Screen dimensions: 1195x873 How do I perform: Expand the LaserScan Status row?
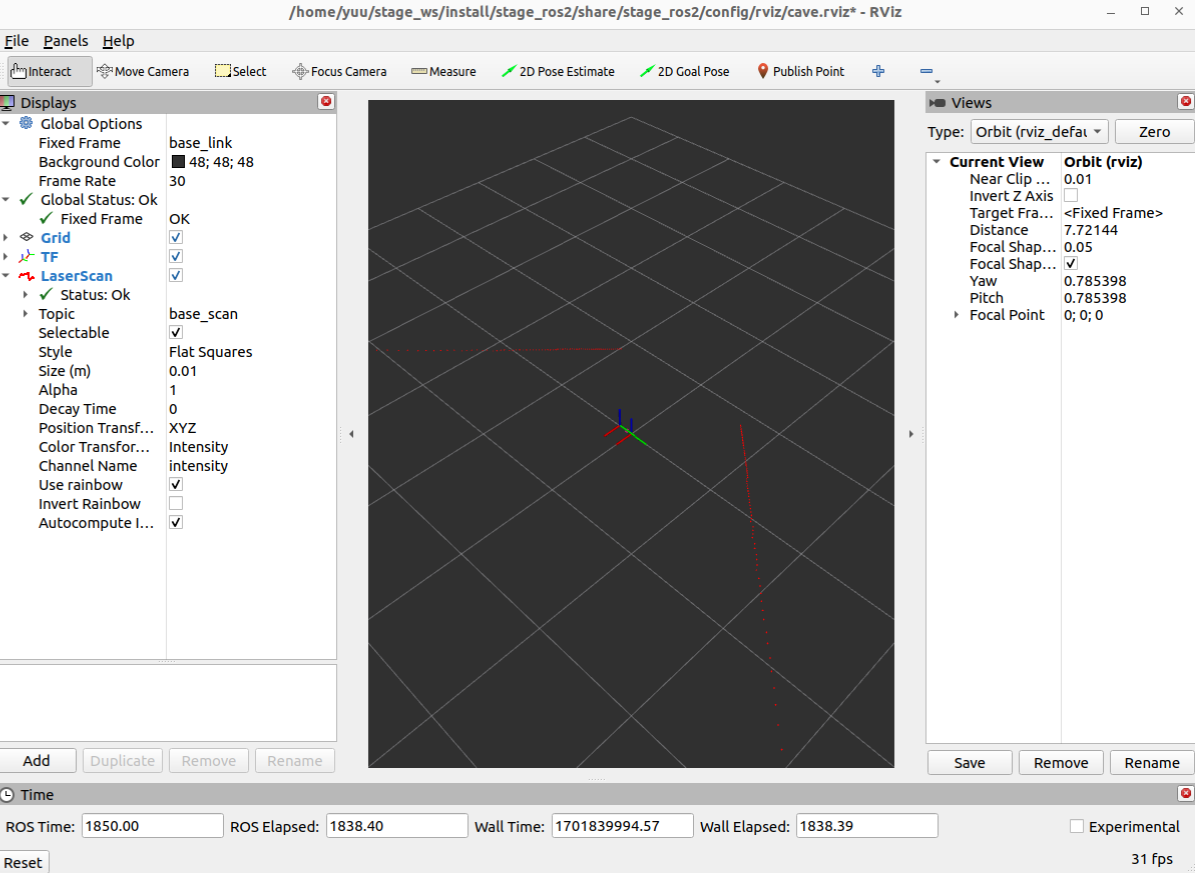25,294
